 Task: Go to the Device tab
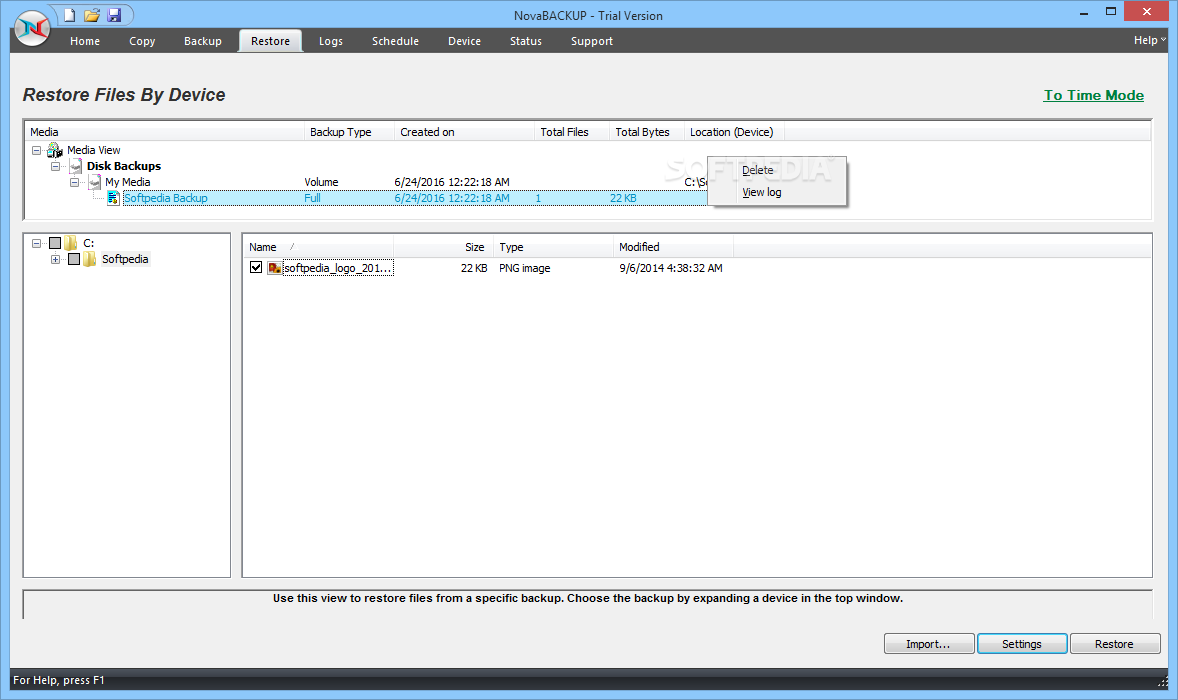click(x=464, y=41)
